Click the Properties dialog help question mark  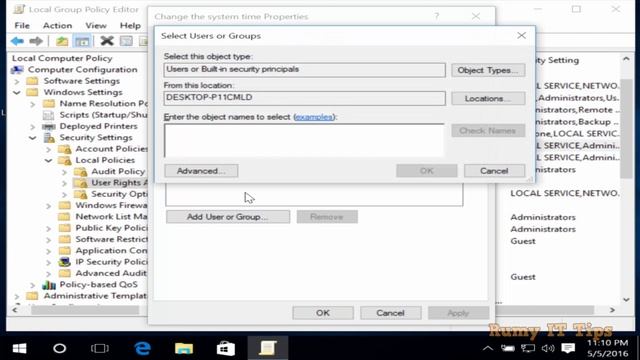pyautogui.click(x=437, y=16)
